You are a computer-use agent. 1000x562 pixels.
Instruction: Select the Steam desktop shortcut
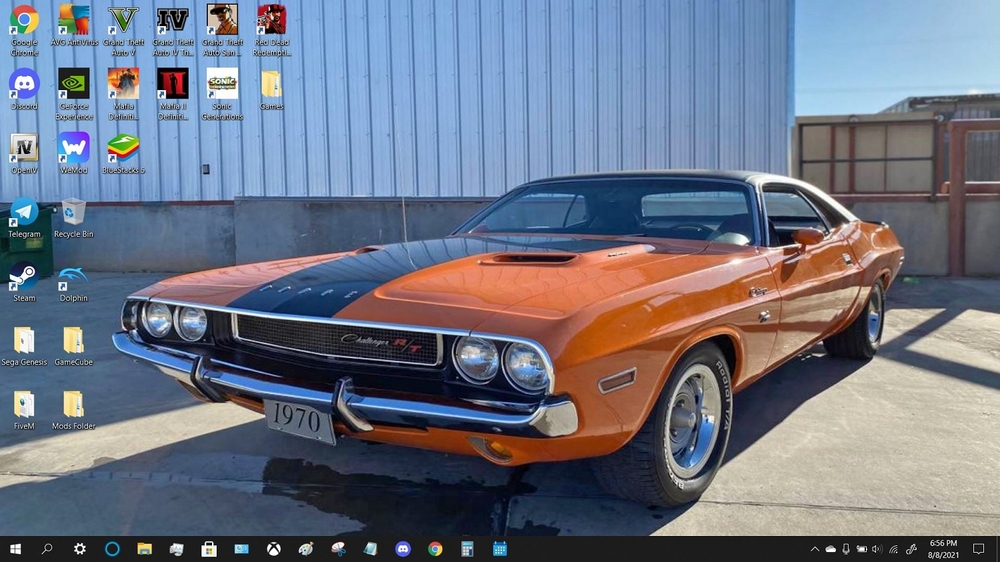tap(24, 276)
